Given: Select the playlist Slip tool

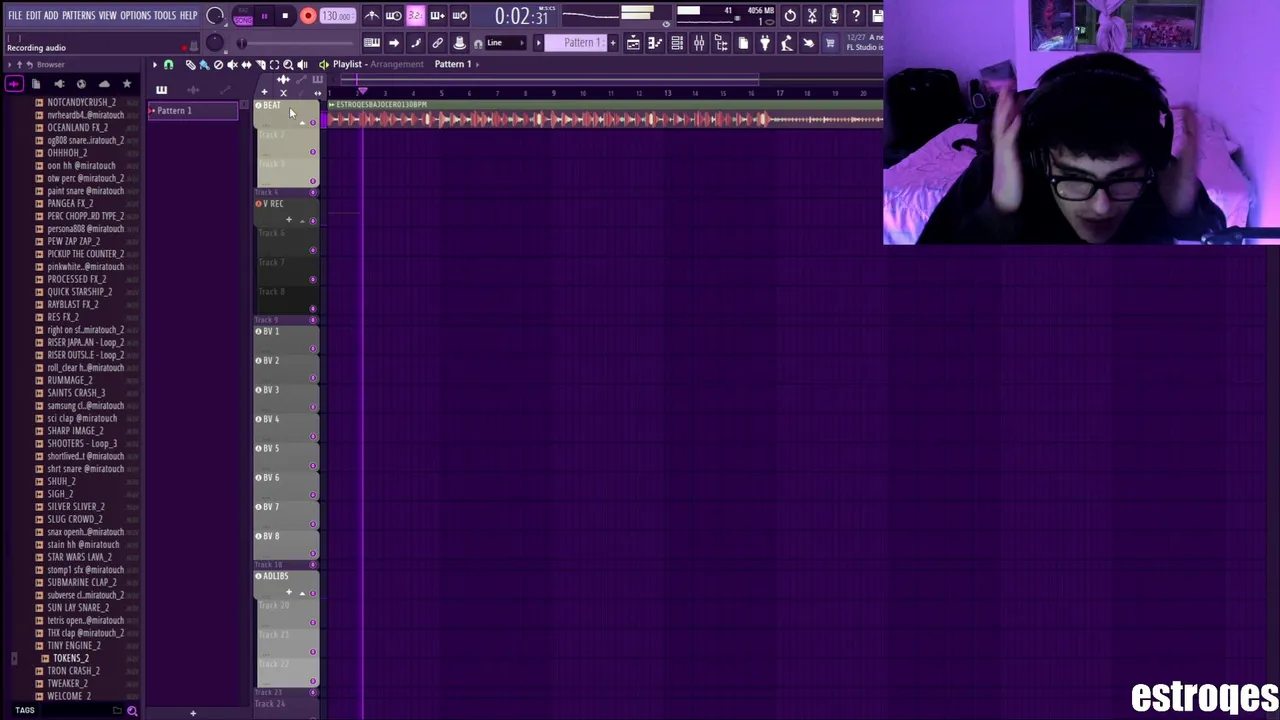Looking at the screenshot, I should [246, 64].
